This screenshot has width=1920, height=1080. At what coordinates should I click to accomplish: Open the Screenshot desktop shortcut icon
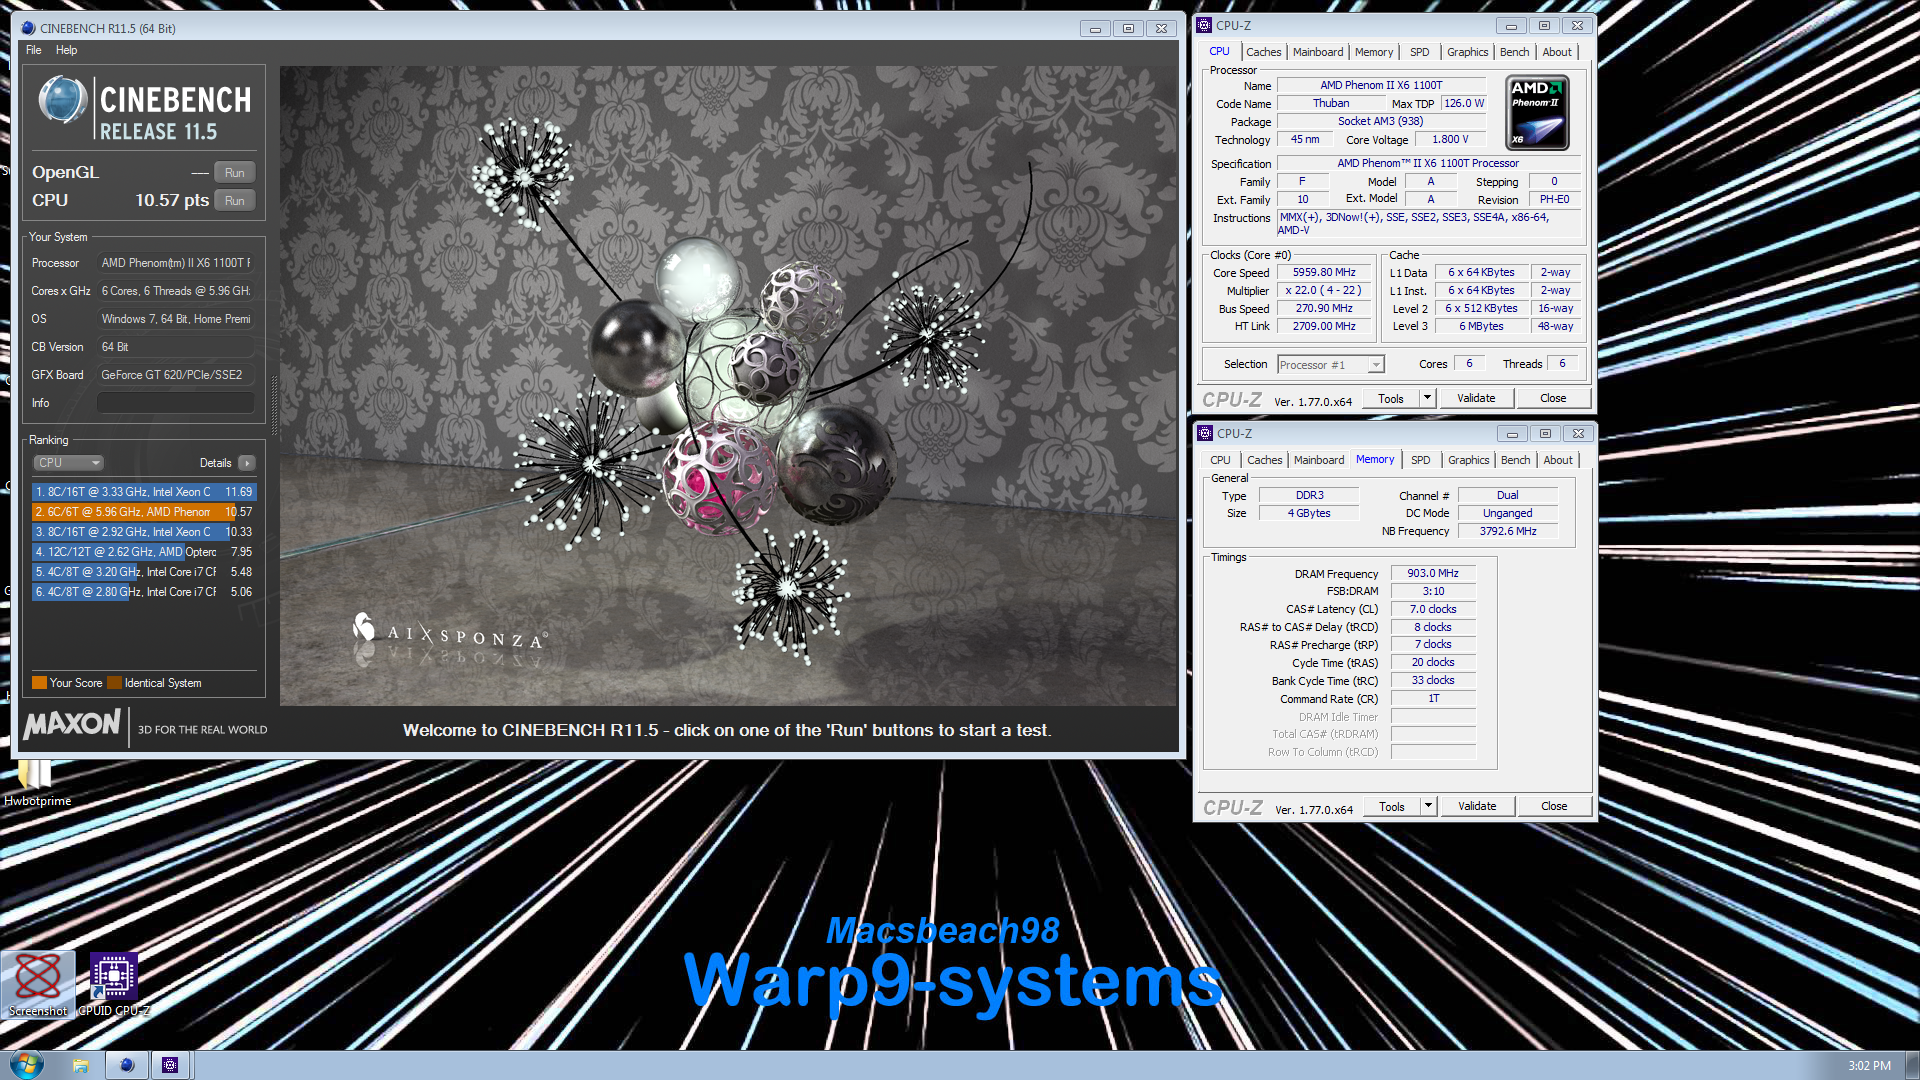38,984
